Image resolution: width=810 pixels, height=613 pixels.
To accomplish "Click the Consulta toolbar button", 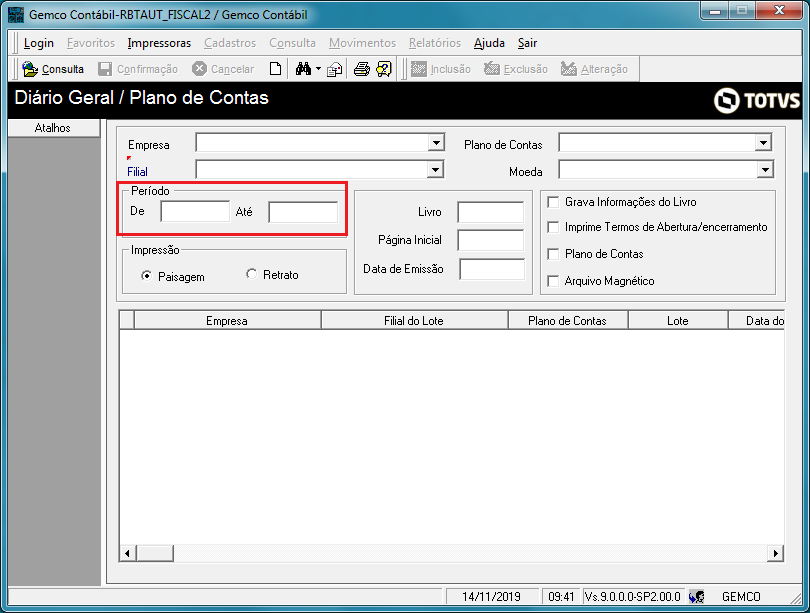I will tap(53, 69).
